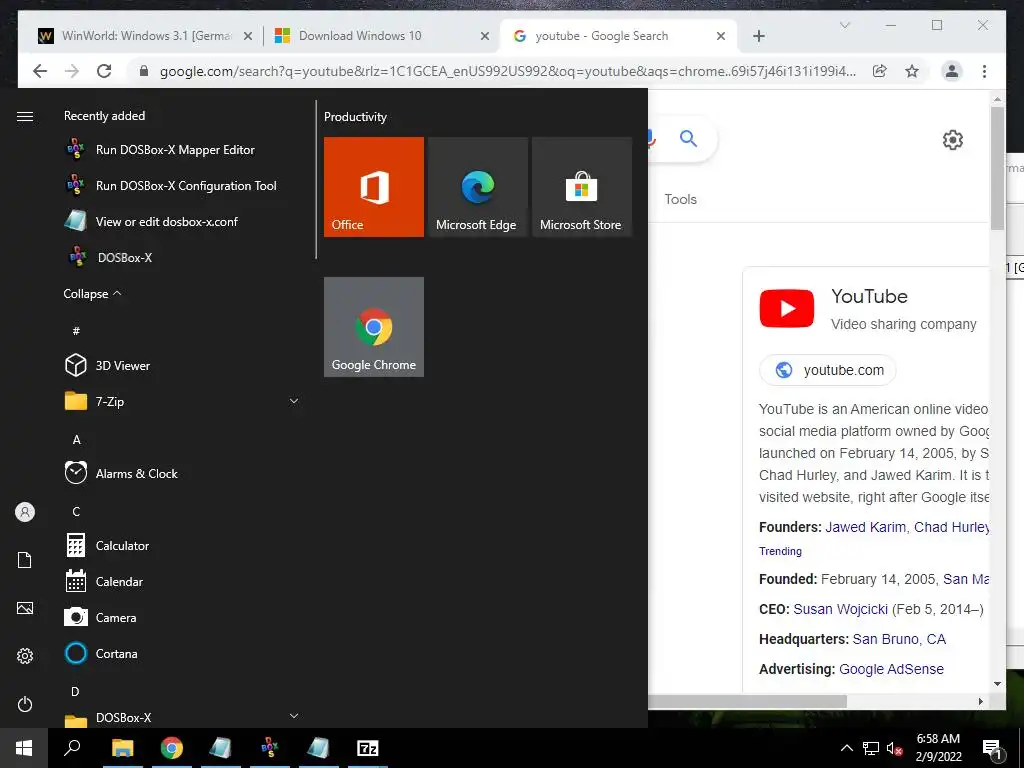Close the Download Windows 10 tab
This screenshot has width=1024, height=768.
(x=485, y=36)
